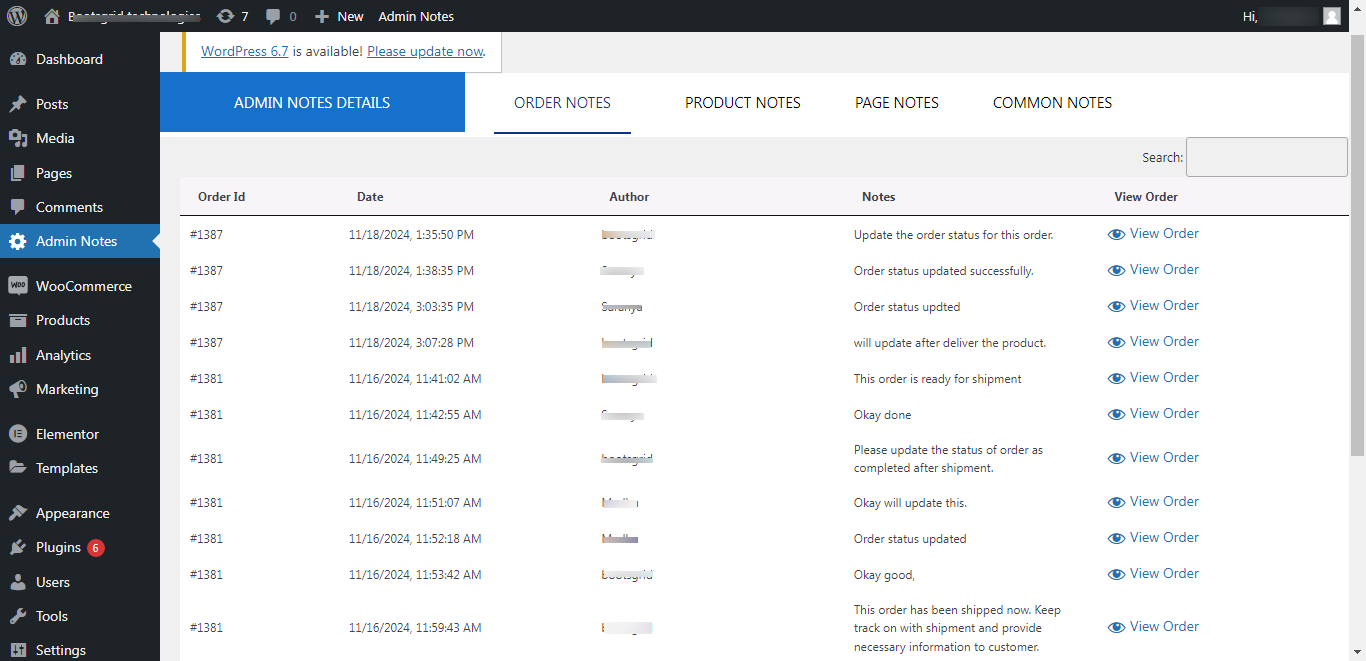Click order id #1381 dated 11:59:43 AM

pos(206,628)
